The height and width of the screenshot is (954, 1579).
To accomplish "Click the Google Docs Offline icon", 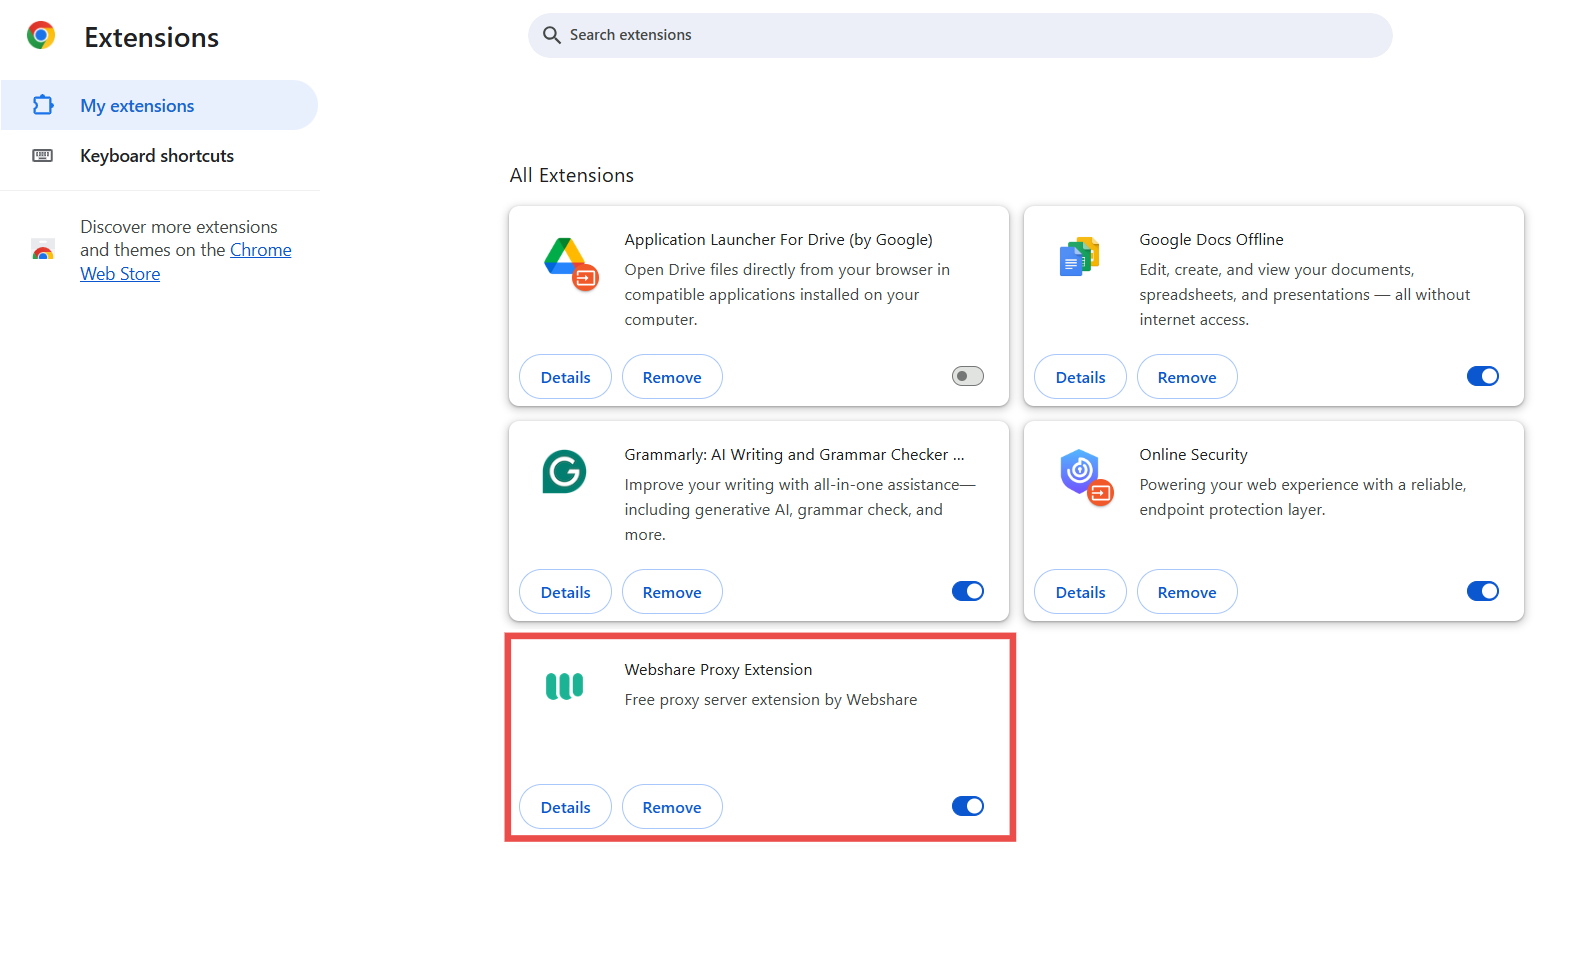I will 1080,257.
